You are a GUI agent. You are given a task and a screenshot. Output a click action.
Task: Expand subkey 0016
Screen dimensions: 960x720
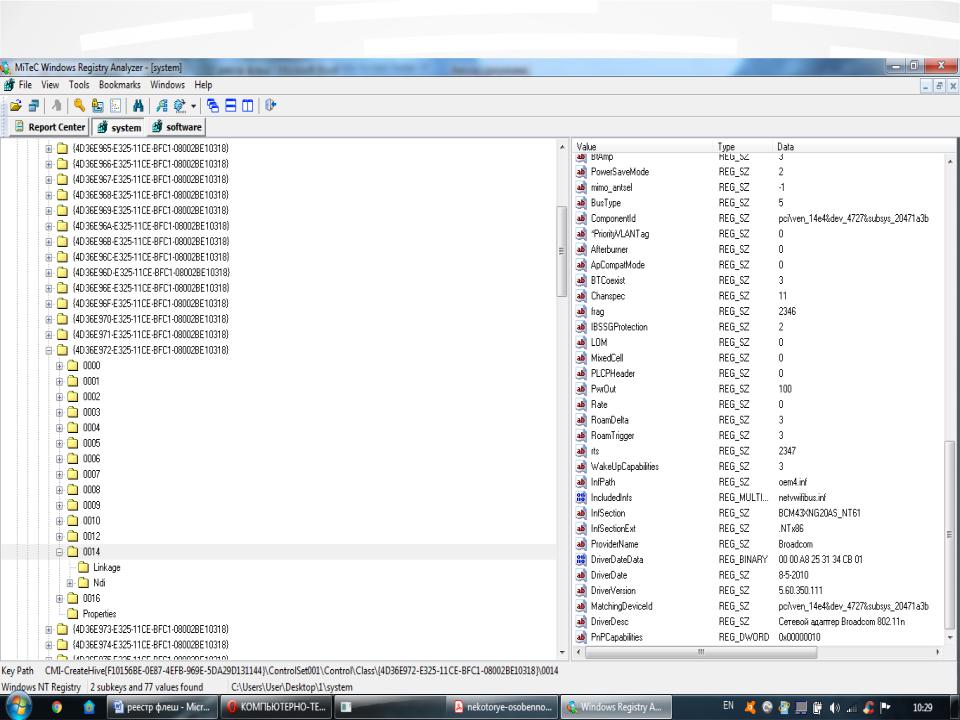[x=59, y=598]
